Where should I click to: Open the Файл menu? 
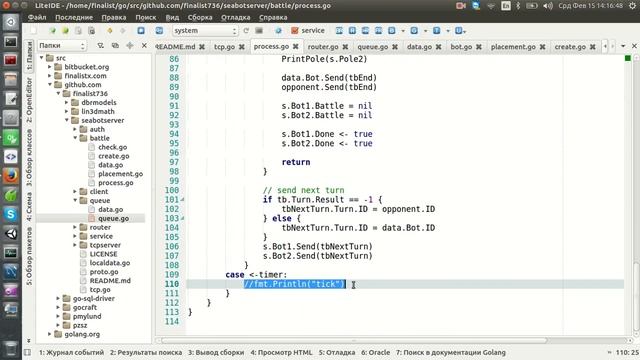37,18
